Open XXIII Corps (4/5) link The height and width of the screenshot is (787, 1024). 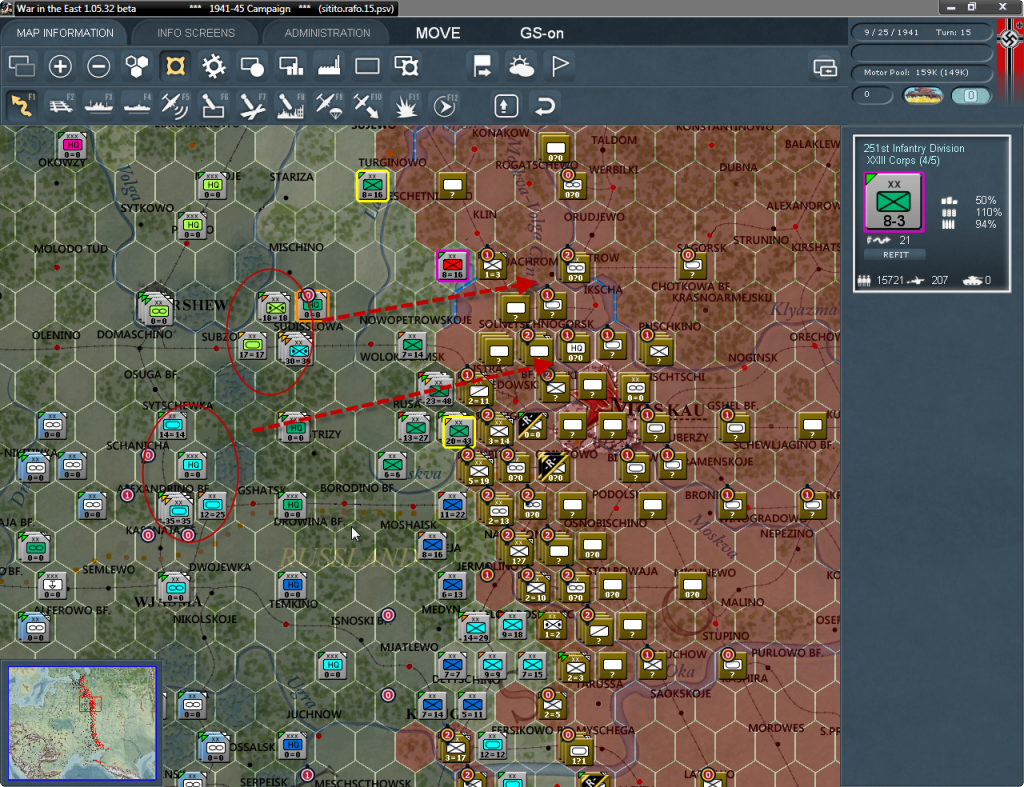coord(903,161)
